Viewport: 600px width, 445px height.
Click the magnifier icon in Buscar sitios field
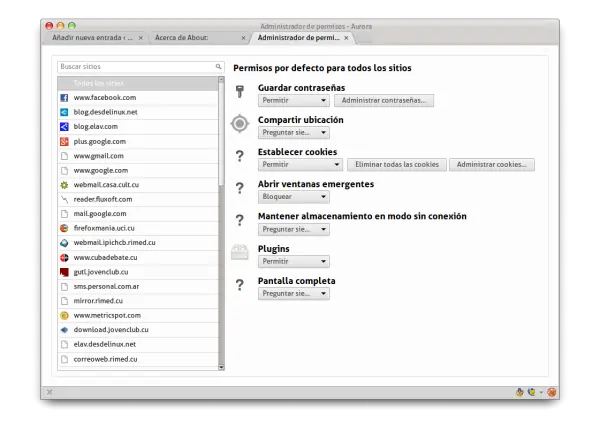[x=218, y=67]
